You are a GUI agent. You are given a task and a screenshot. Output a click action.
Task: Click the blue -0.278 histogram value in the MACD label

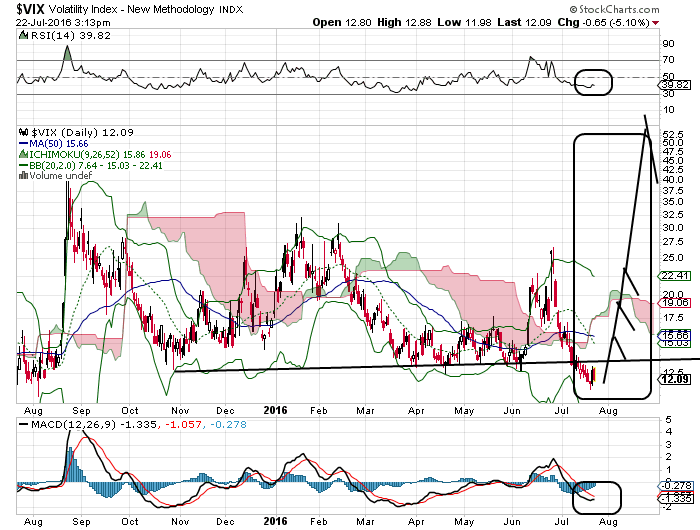[228, 424]
